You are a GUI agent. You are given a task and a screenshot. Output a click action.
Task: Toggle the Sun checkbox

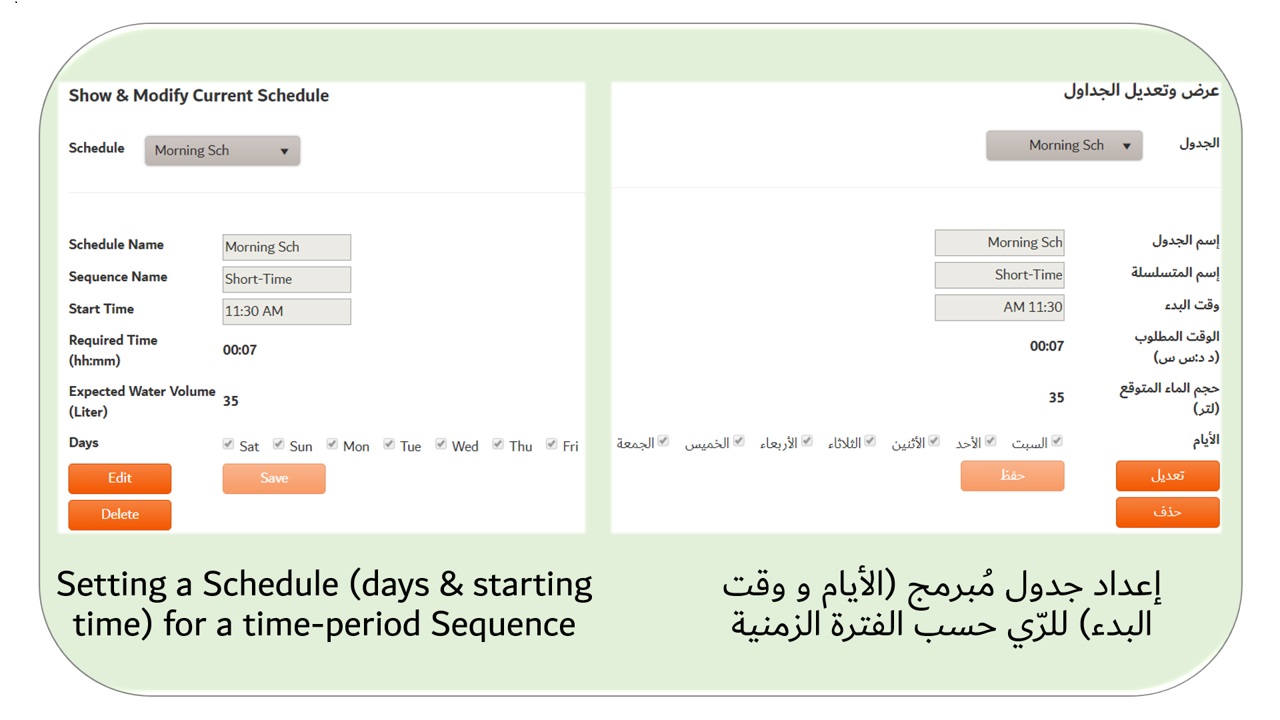point(279,444)
